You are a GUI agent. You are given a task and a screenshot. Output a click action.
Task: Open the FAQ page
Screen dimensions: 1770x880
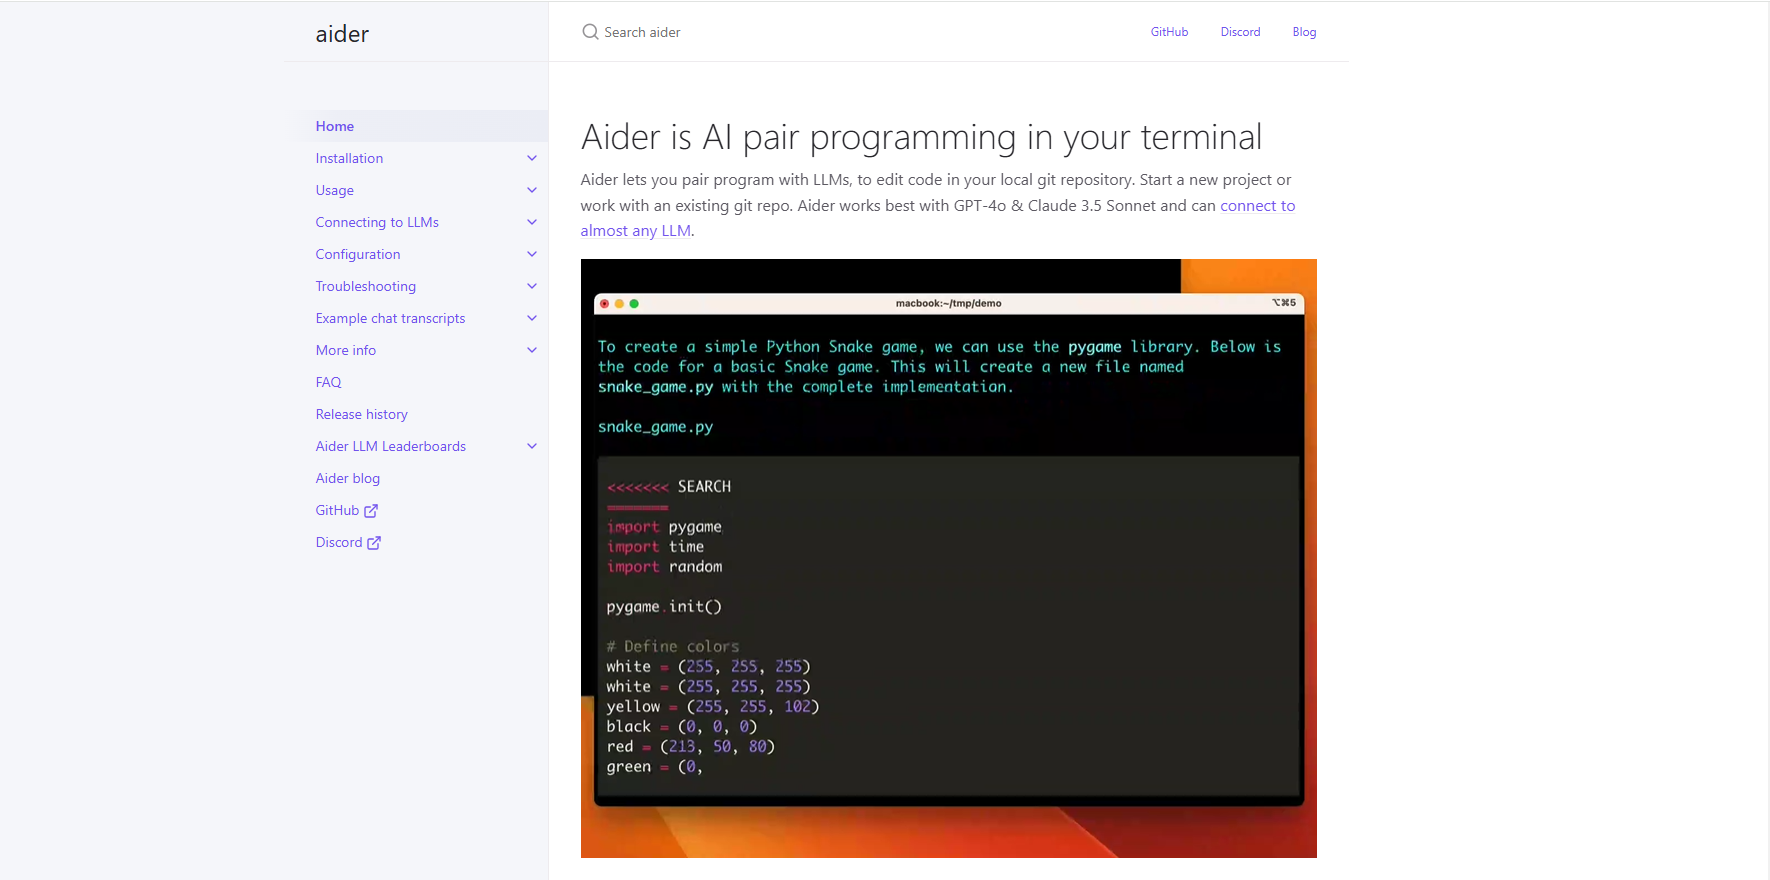[x=328, y=382]
